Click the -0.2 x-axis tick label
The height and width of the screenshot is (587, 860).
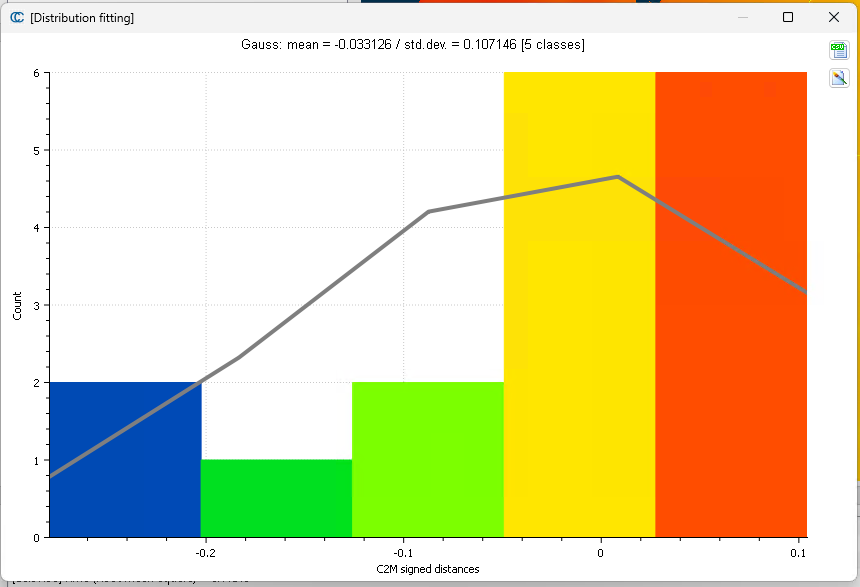pyautogui.click(x=206, y=553)
